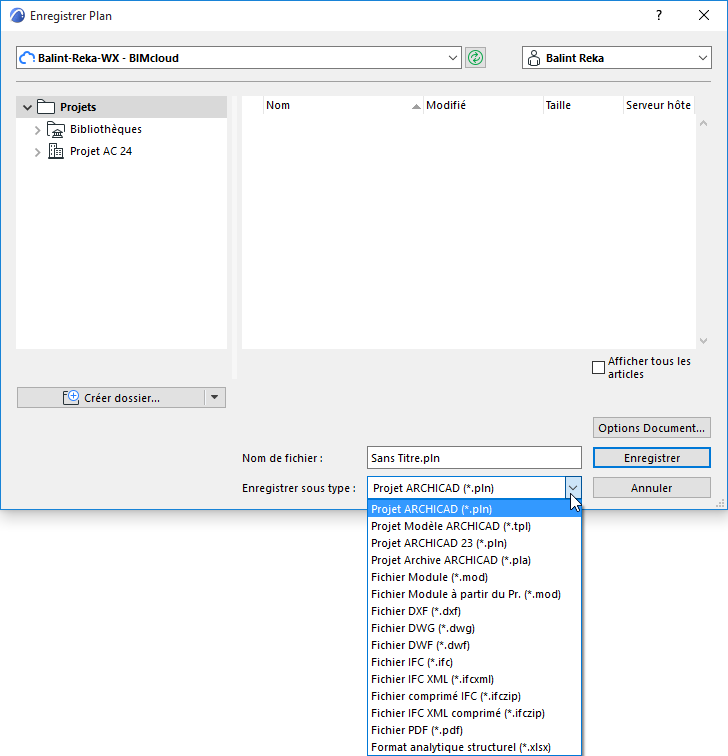The height and width of the screenshot is (756, 728).
Task: Enable Afficher tous les articles checkbox
Action: 598,367
